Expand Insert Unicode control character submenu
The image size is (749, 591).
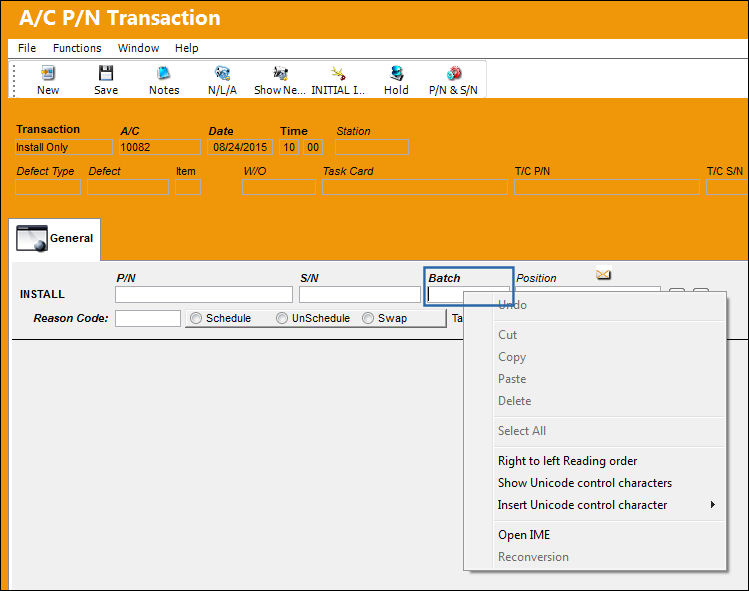609,505
